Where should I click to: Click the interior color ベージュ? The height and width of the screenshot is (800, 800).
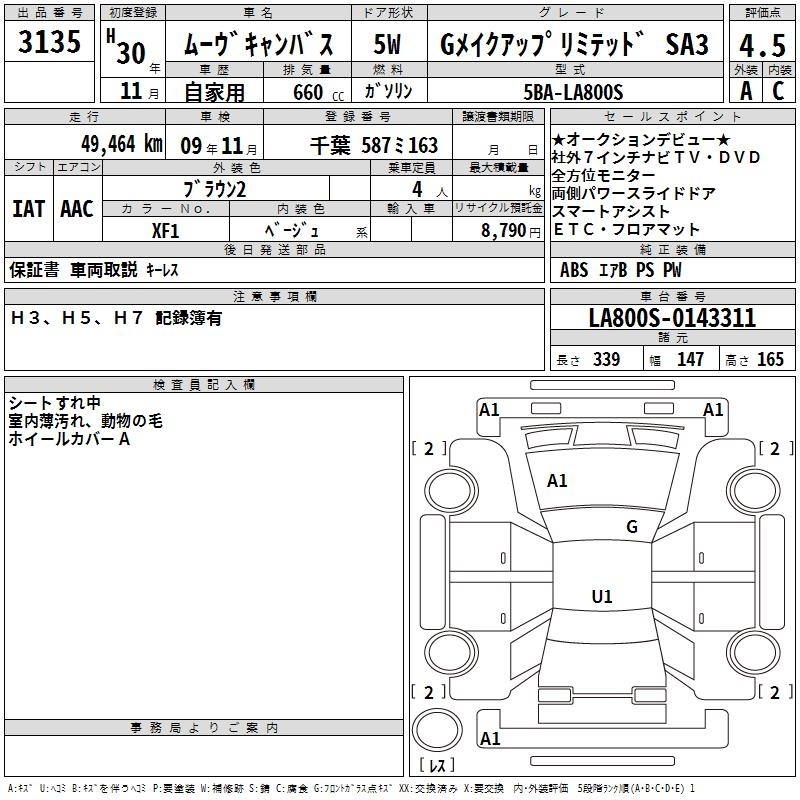pos(292,231)
